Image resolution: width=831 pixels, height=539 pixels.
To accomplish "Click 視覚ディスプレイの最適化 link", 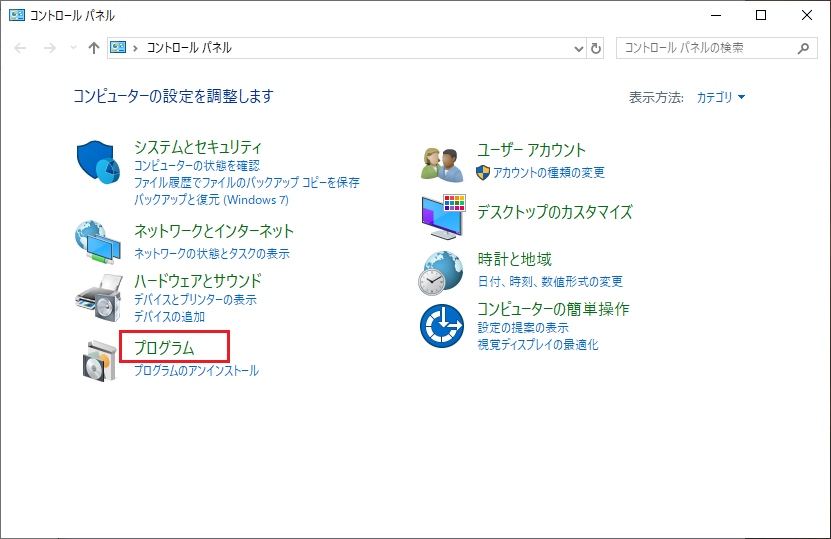I will coord(537,344).
